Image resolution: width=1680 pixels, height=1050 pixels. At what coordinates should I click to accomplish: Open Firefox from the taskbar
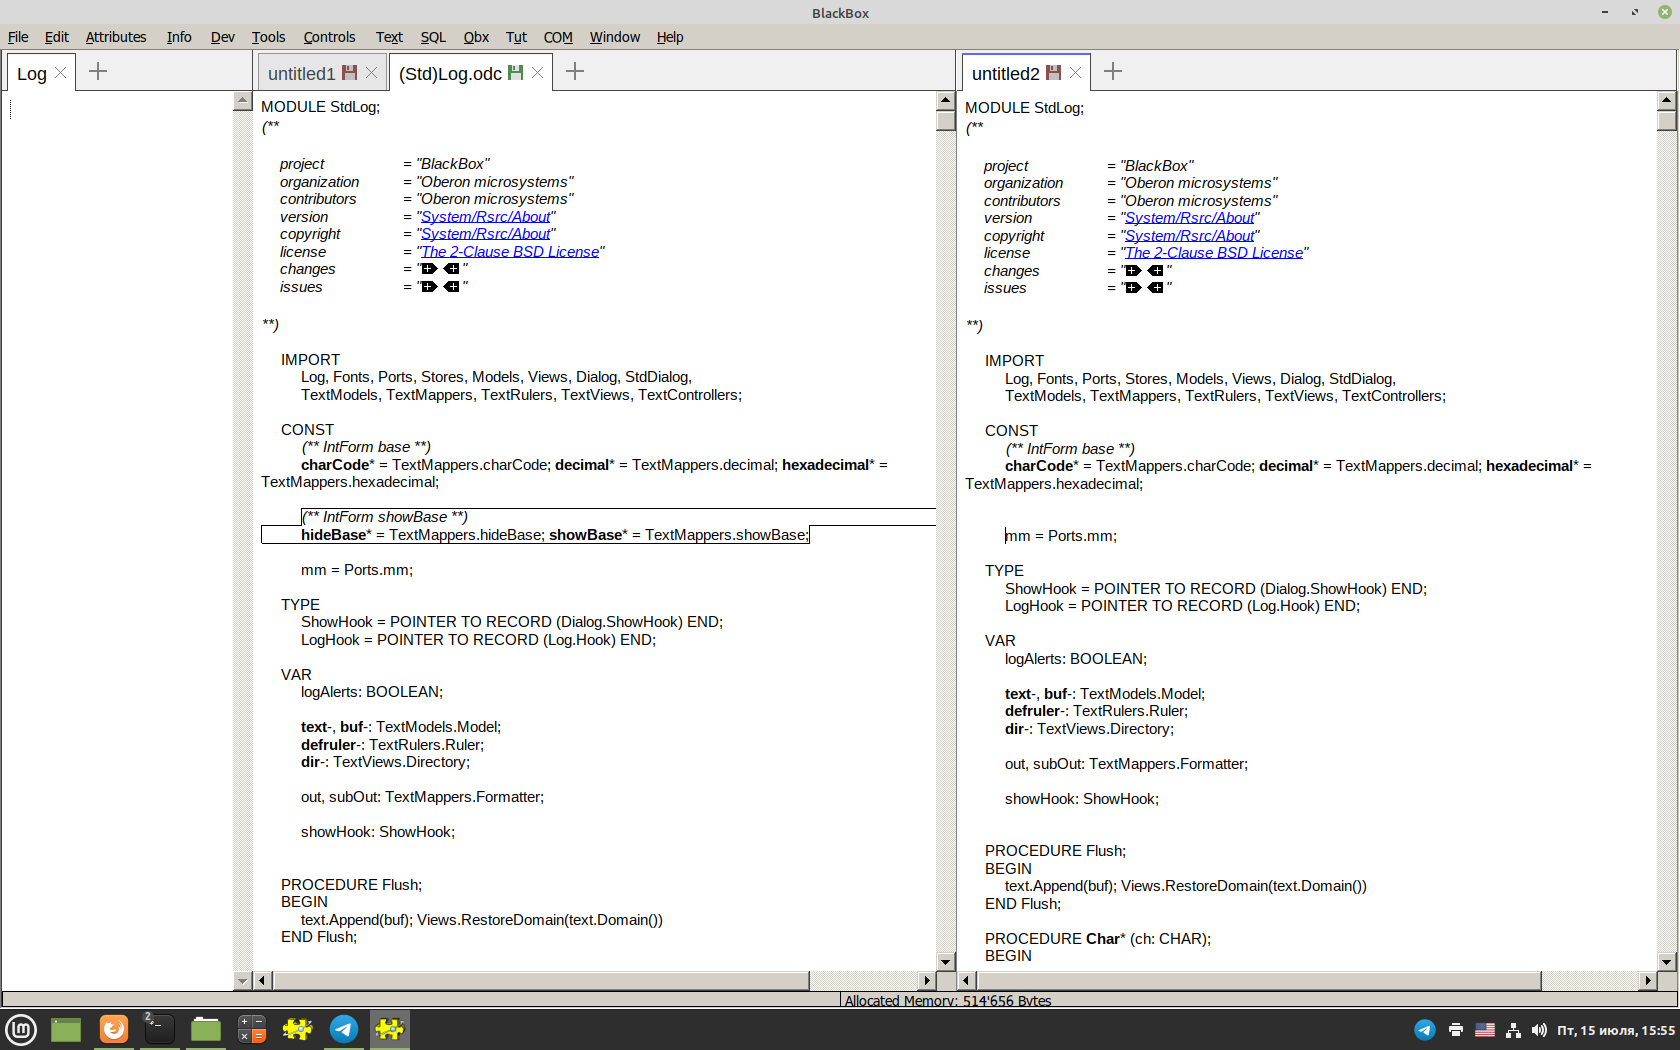click(113, 1029)
